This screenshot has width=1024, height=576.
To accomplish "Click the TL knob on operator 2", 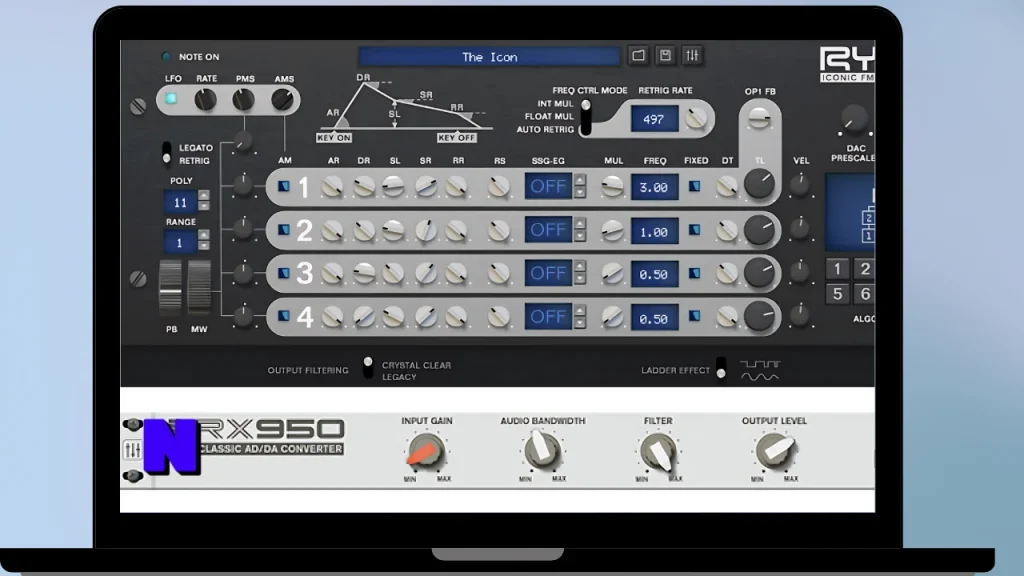I will 759,230.
